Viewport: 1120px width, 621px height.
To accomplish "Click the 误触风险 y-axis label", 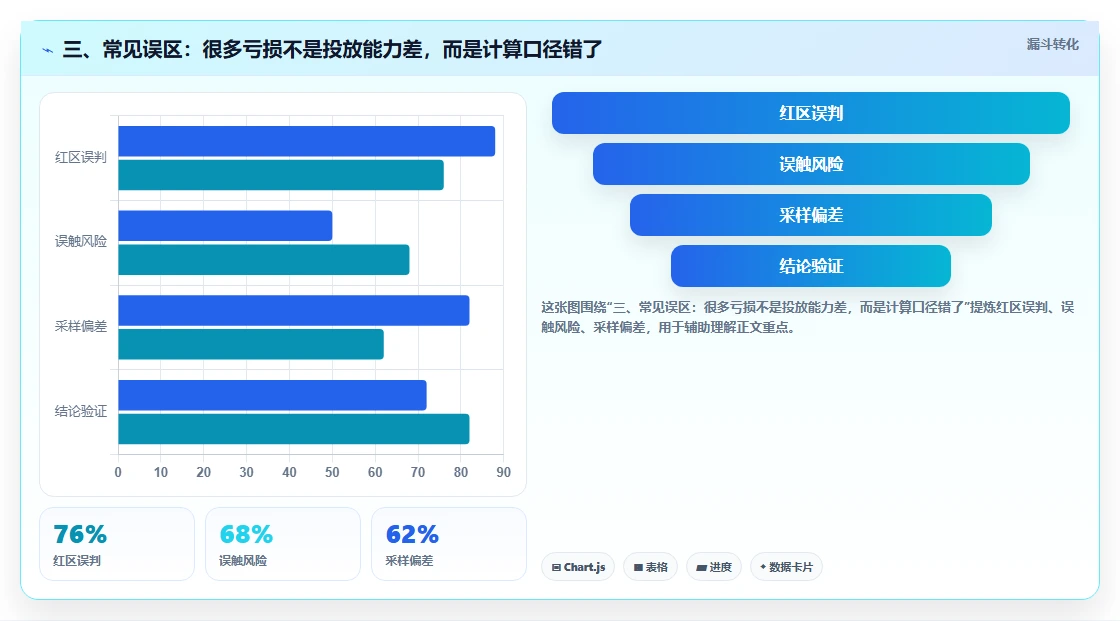I will (x=81, y=242).
